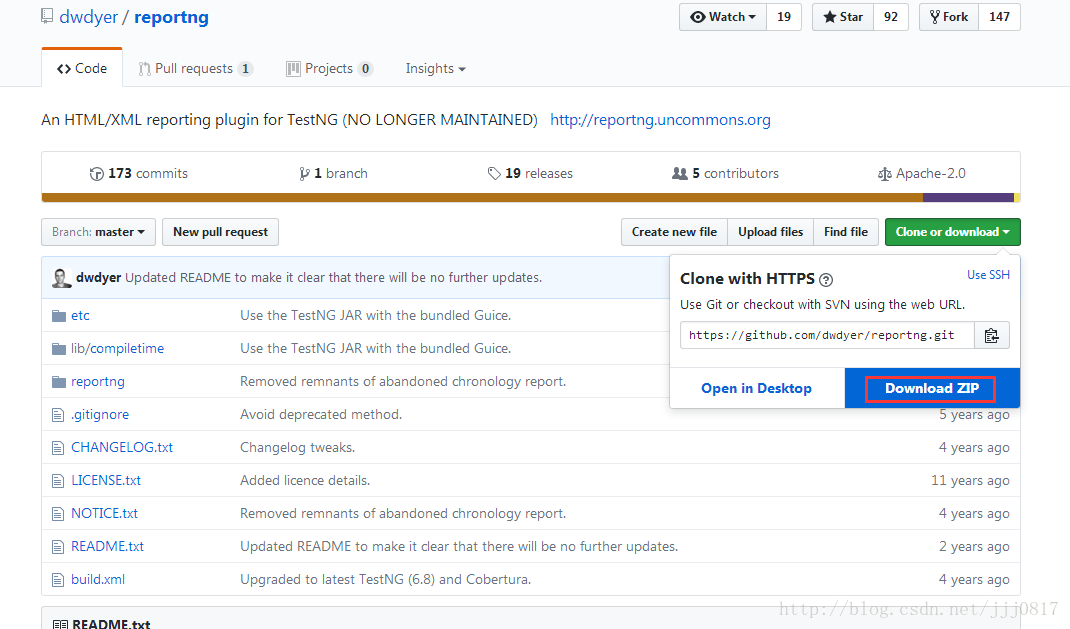Click the etc folder icon
Screen dimensions: 1070x629
(x=59, y=316)
